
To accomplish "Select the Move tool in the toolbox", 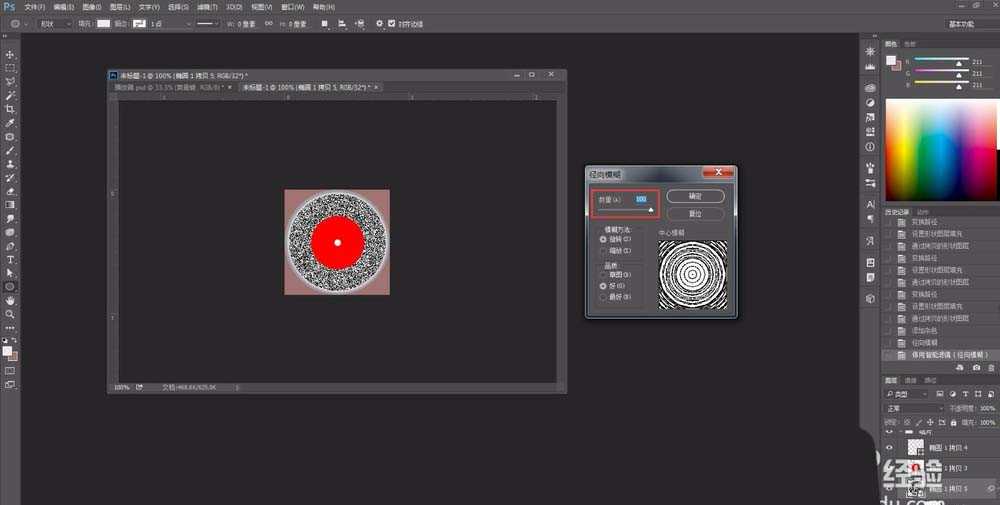I will (x=11, y=54).
